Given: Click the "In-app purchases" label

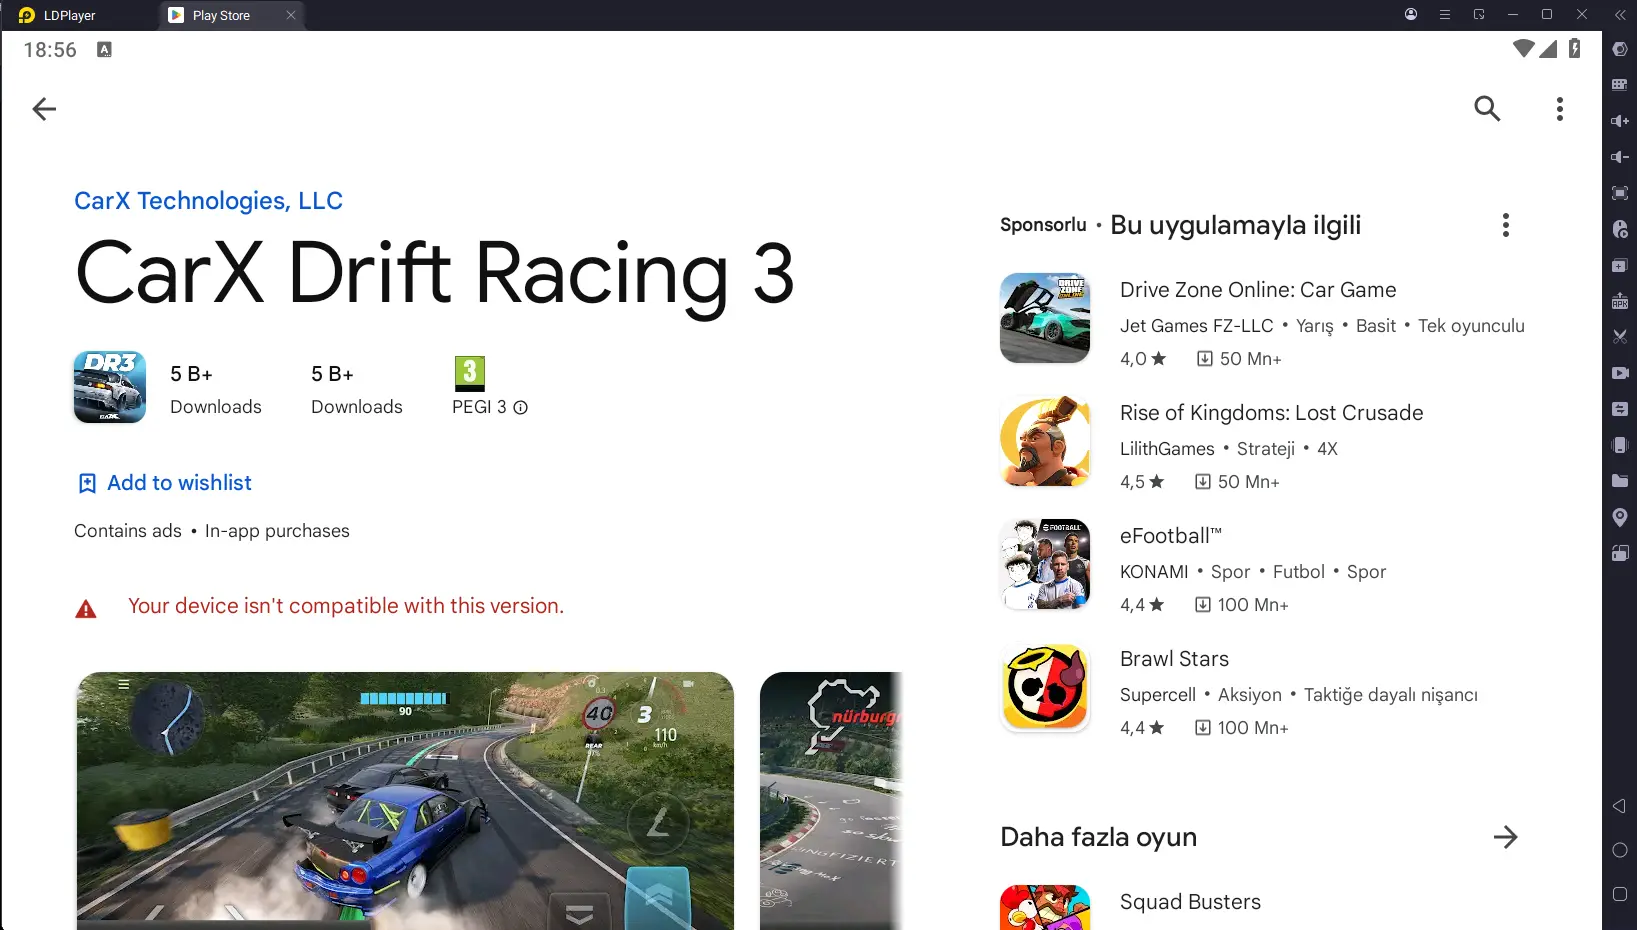Looking at the screenshot, I should click(277, 531).
